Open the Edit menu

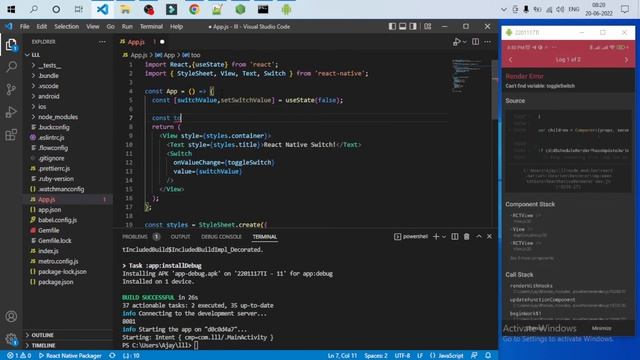(42, 27)
